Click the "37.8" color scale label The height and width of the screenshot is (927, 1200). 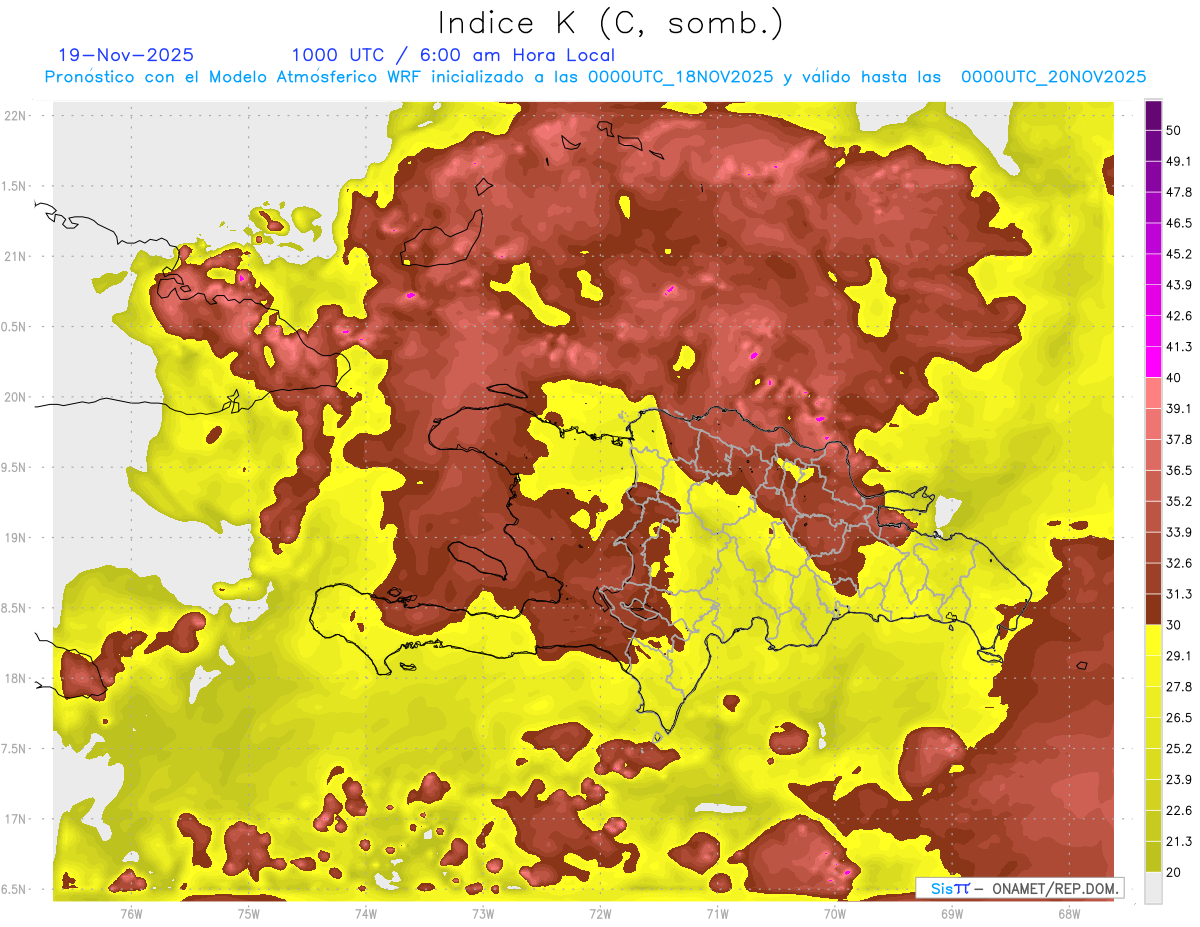(1178, 439)
